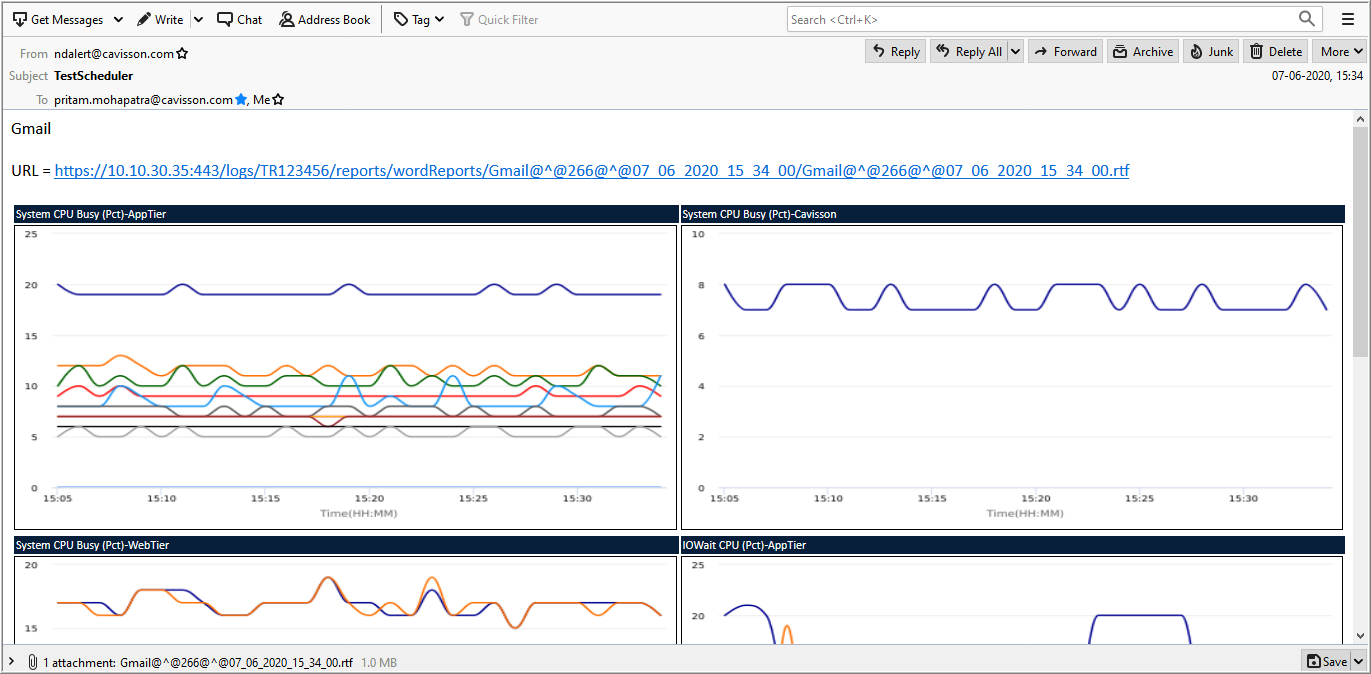This screenshot has width=1371, height=674.
Task: Star the sender ndalert@cavisson.com contact
Action: click(x=182, y=54)
